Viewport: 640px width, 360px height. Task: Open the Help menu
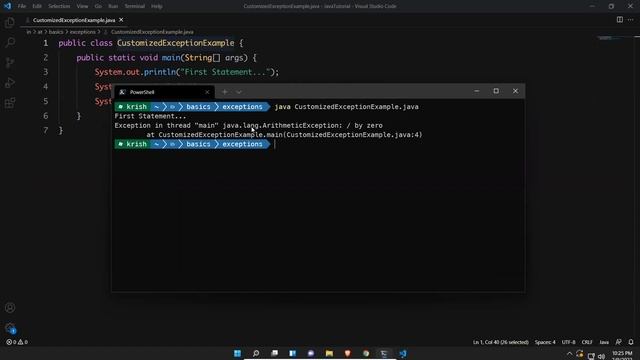157,6
